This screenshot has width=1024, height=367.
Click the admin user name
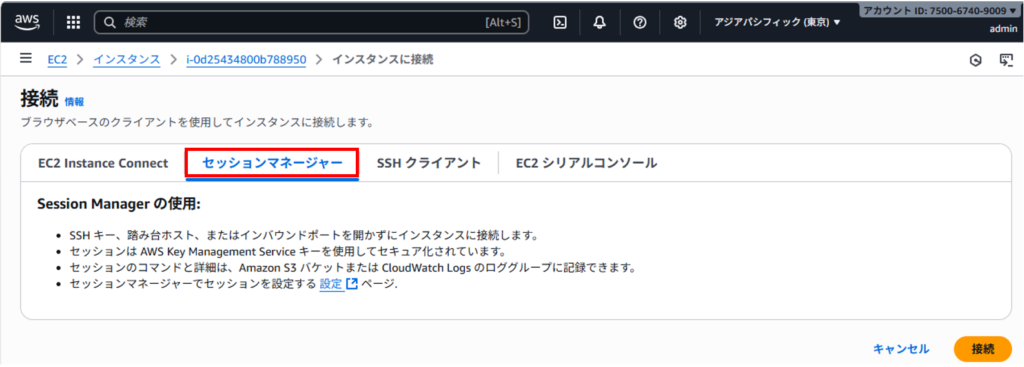pos(1003,29)
